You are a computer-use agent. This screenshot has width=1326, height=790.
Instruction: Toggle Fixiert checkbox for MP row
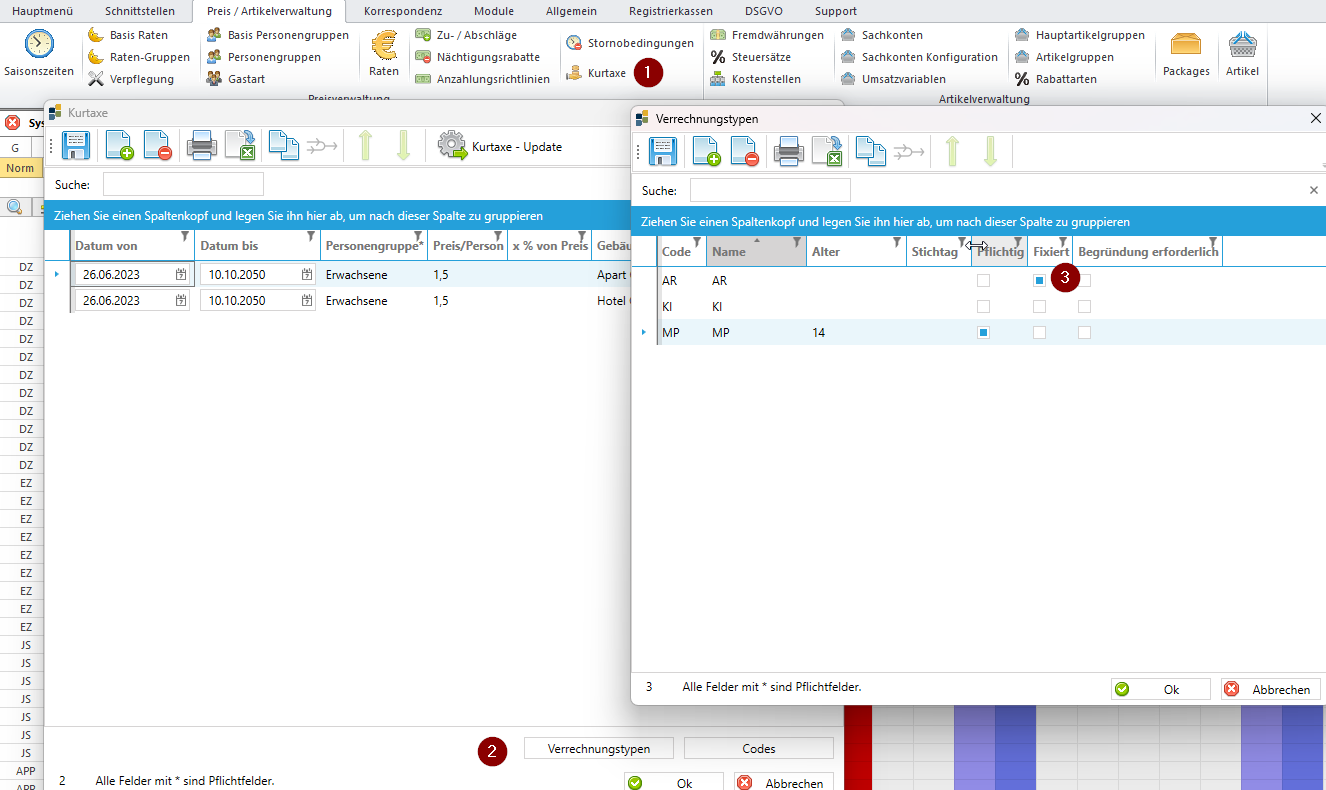click(1039, 333)
